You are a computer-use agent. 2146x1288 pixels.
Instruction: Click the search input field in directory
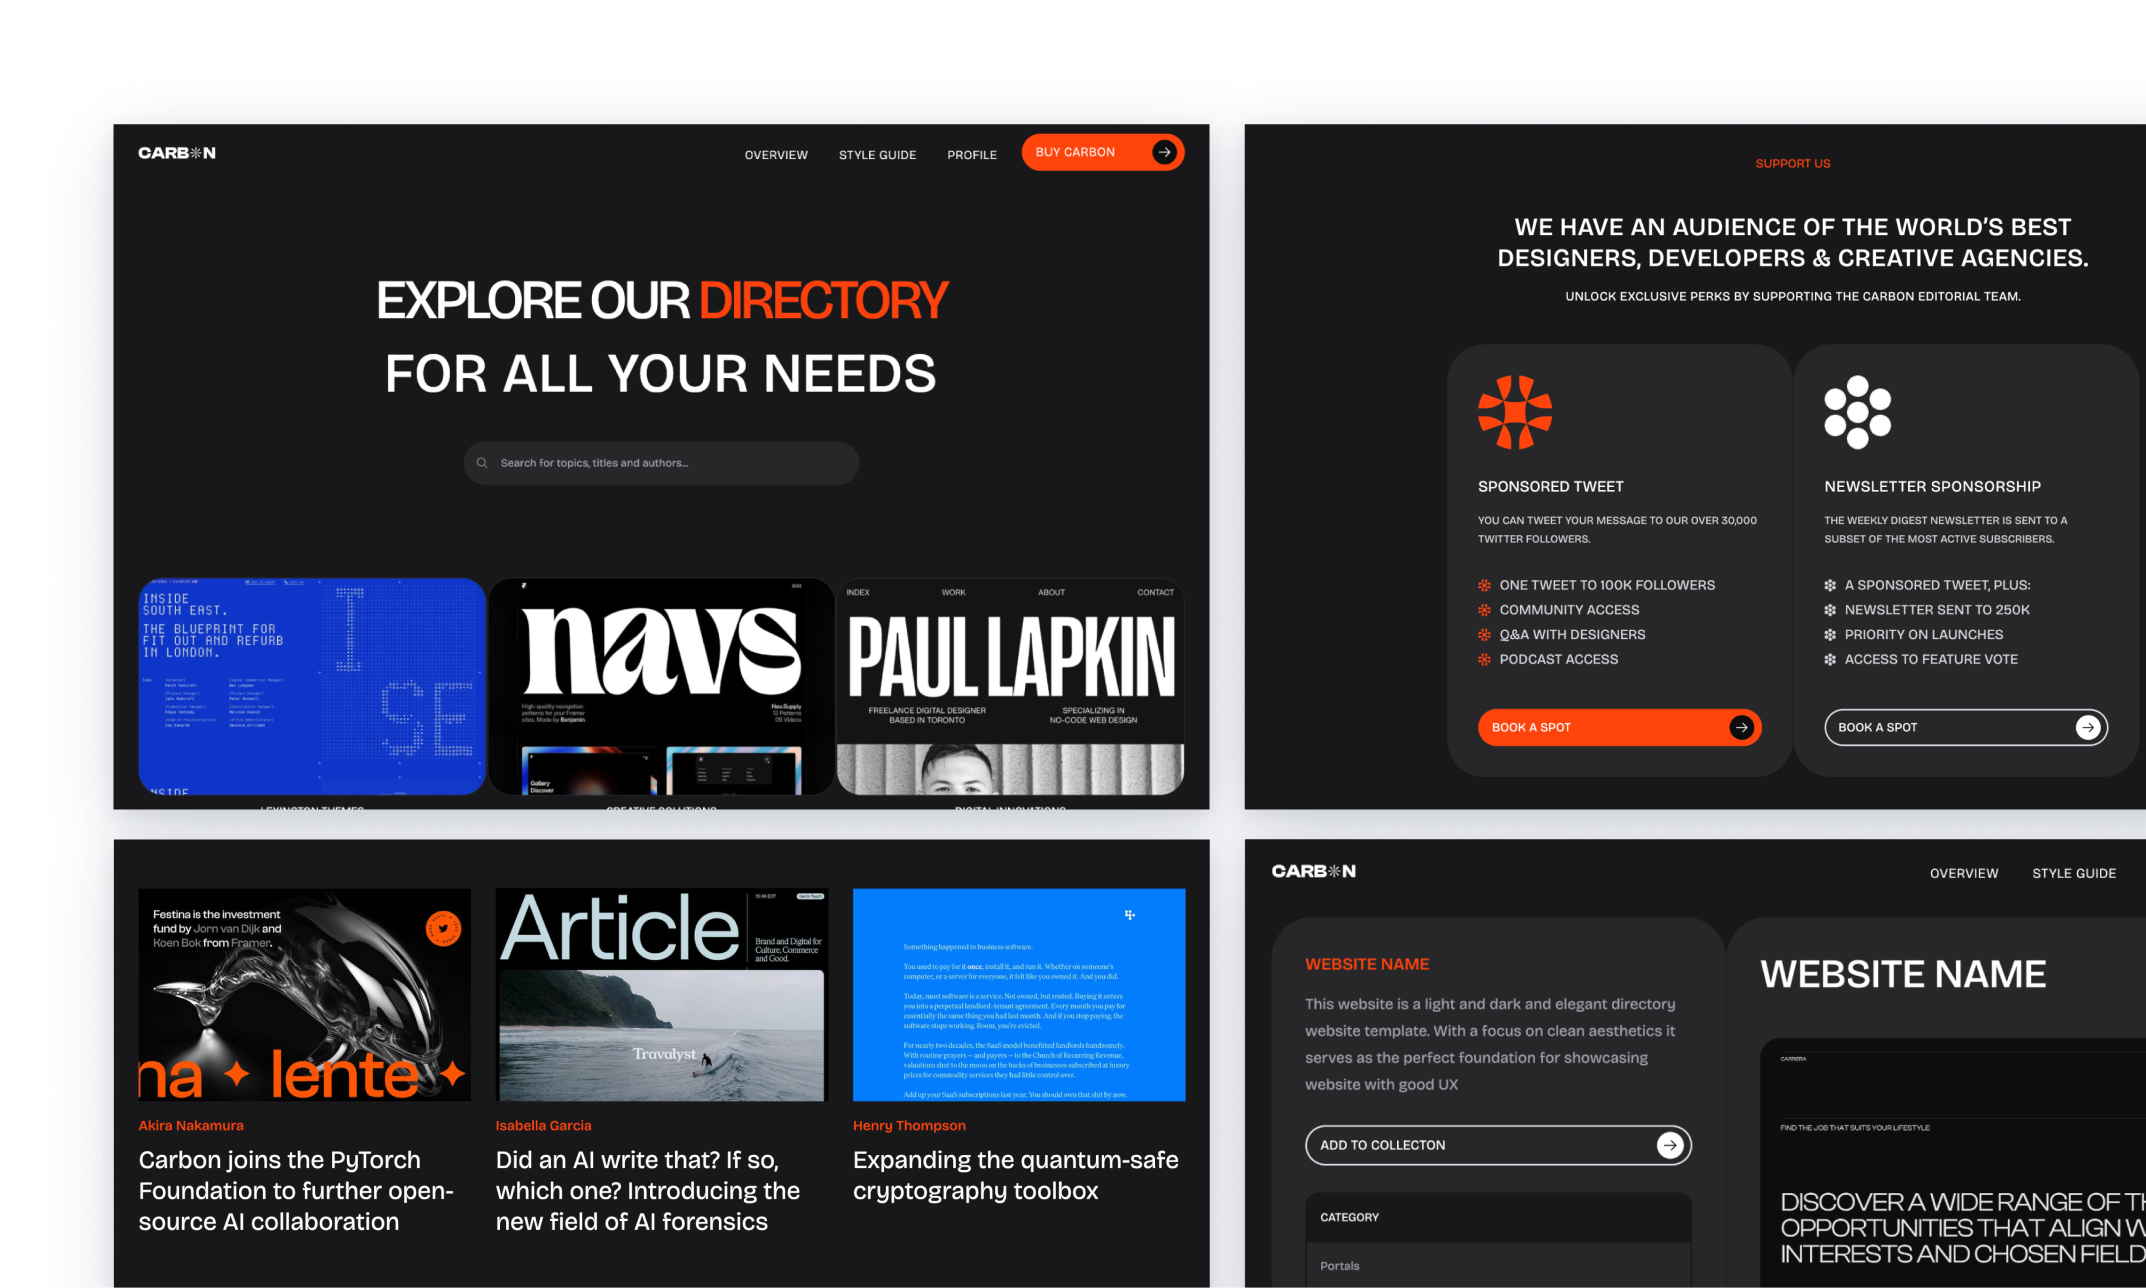[x=662, y=462]
